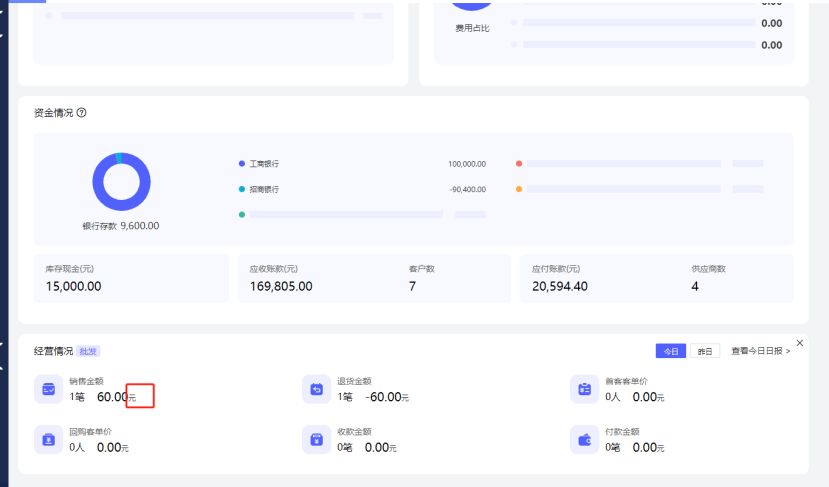Click the 银行存款 donut chart

pyautogui.click(x=121, y=182)
